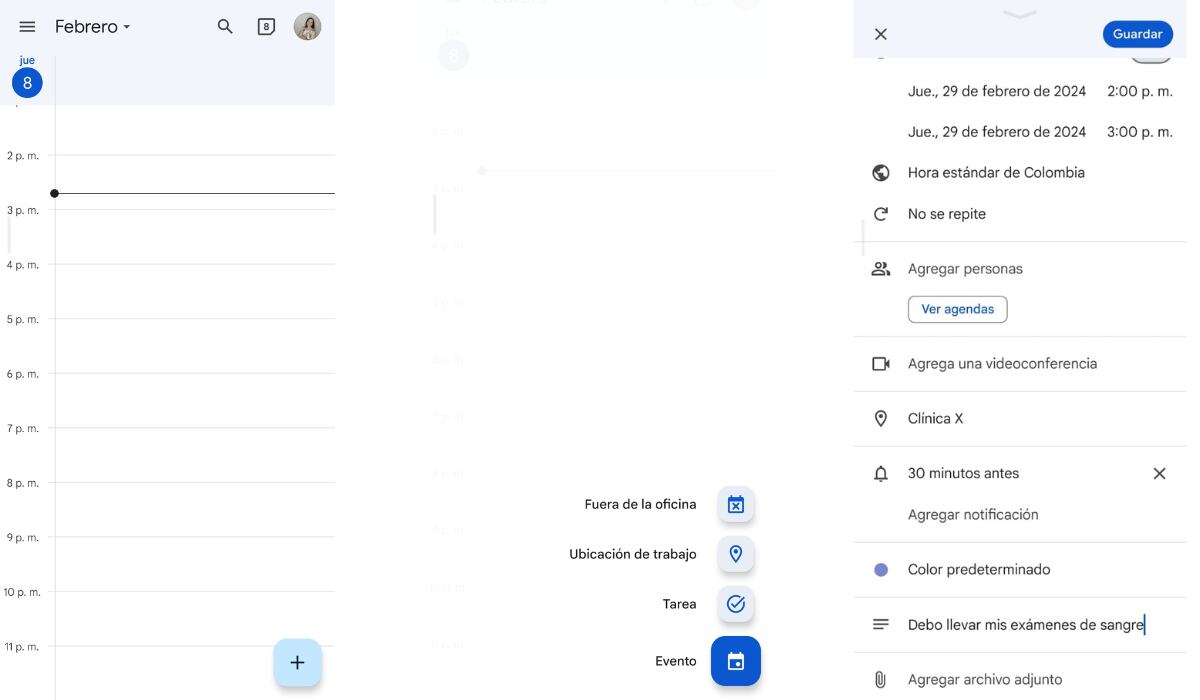Screen dimensions: 1200x700
Task: Select Agrega una videoconferencia
Action: point(1001,364)
